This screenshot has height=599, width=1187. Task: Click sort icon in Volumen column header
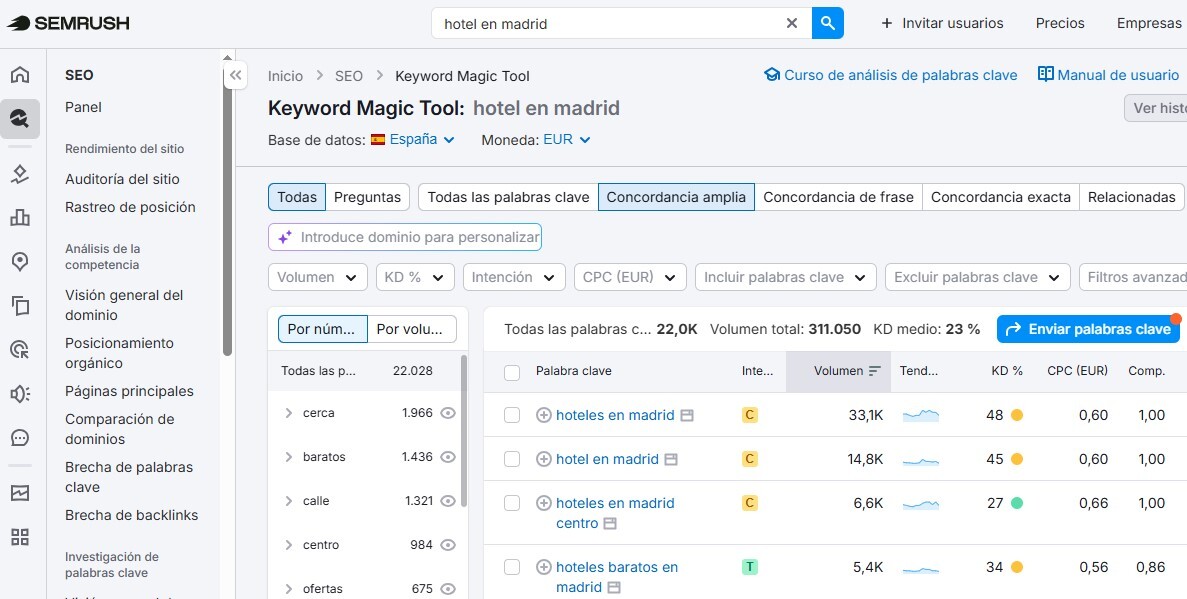(x=875, y=371)
